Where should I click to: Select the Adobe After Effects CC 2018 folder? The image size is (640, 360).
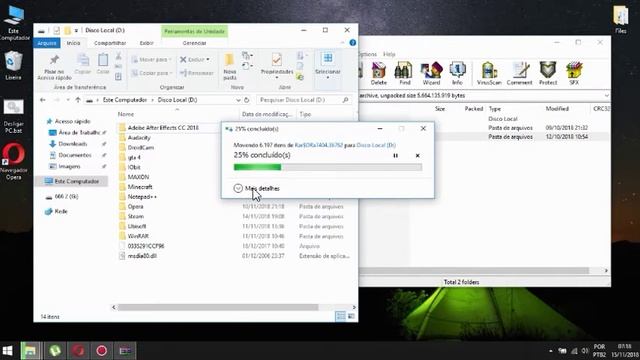click(163, 128)
